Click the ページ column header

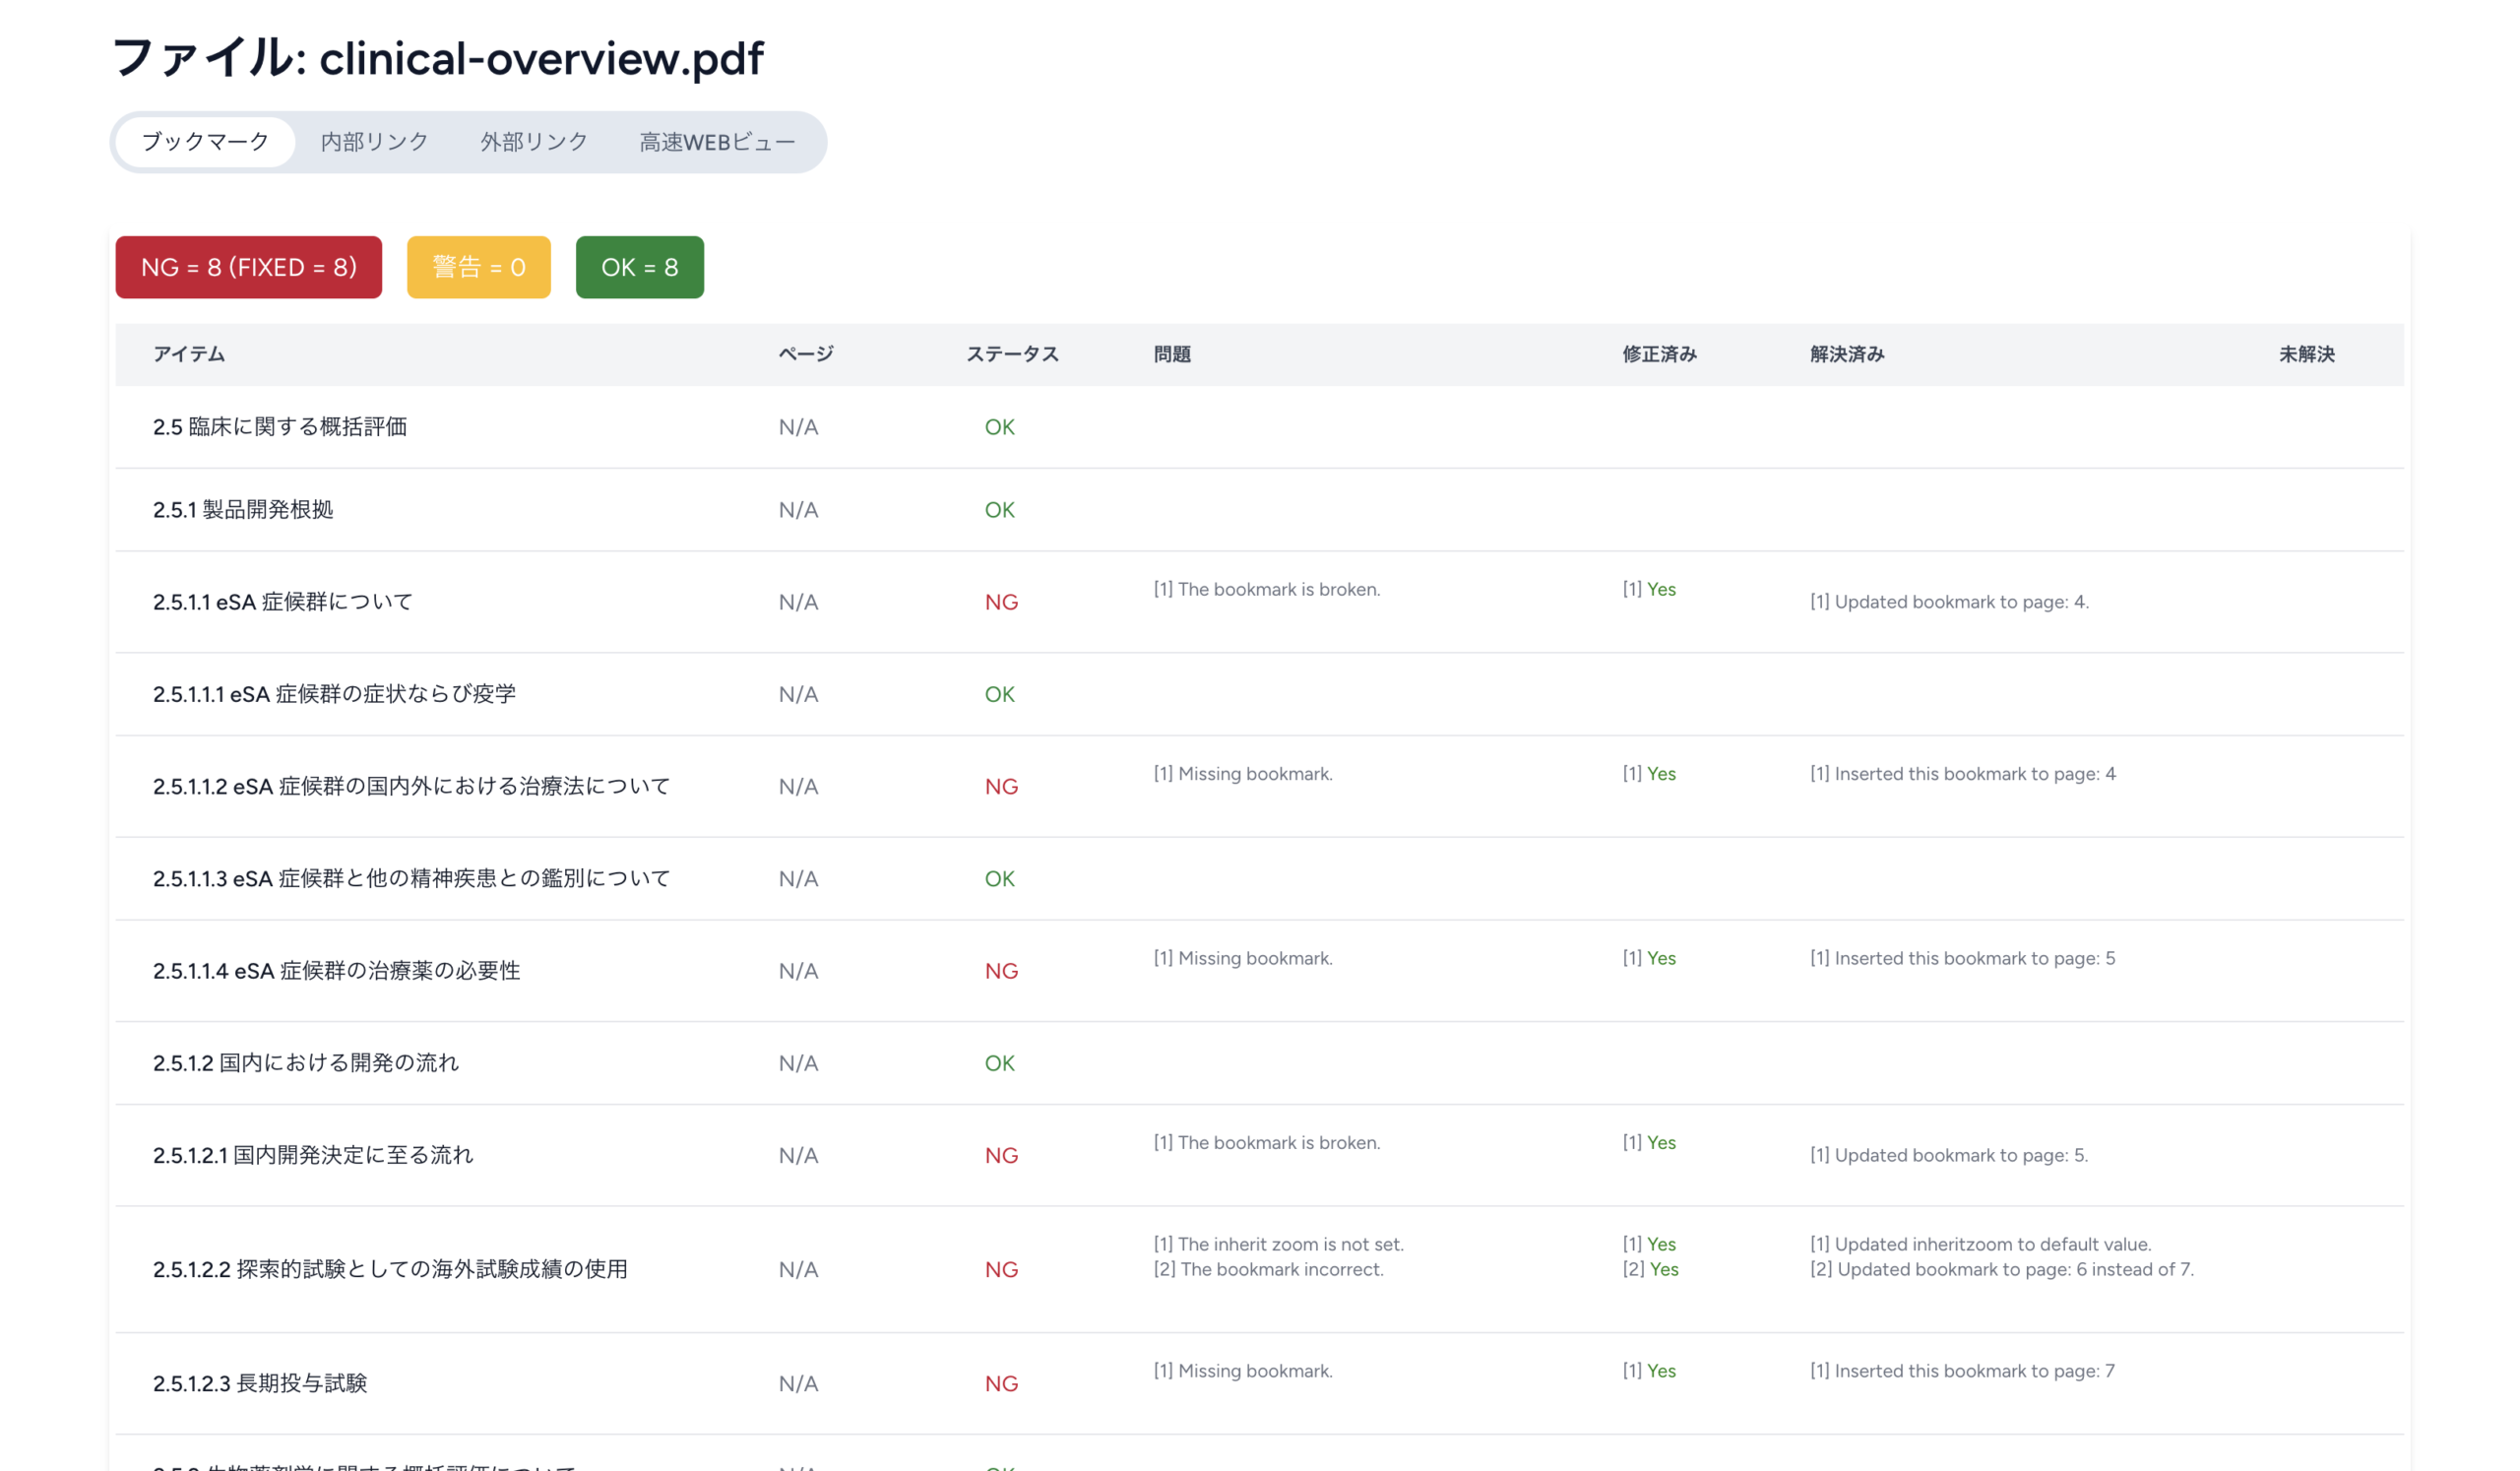click(x=806, y=354)
